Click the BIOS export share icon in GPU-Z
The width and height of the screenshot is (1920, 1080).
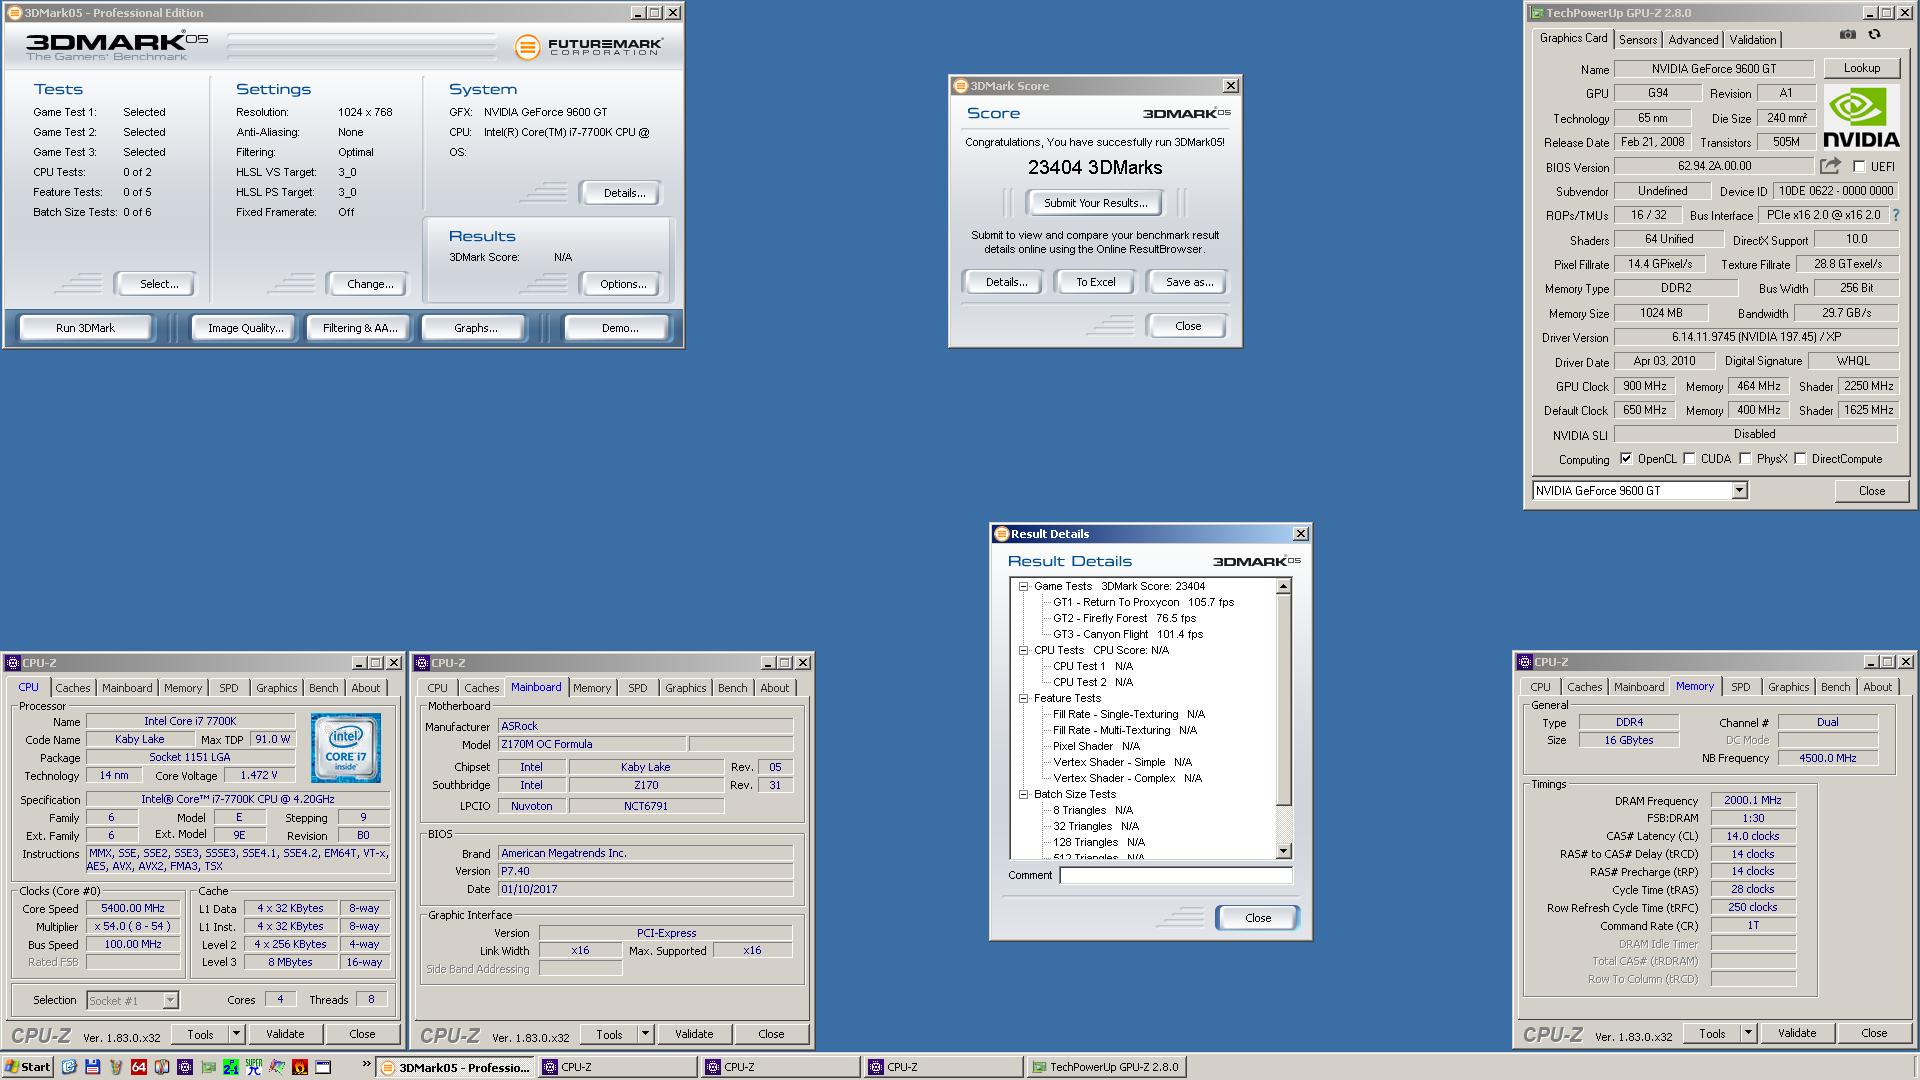point(1830,166)
